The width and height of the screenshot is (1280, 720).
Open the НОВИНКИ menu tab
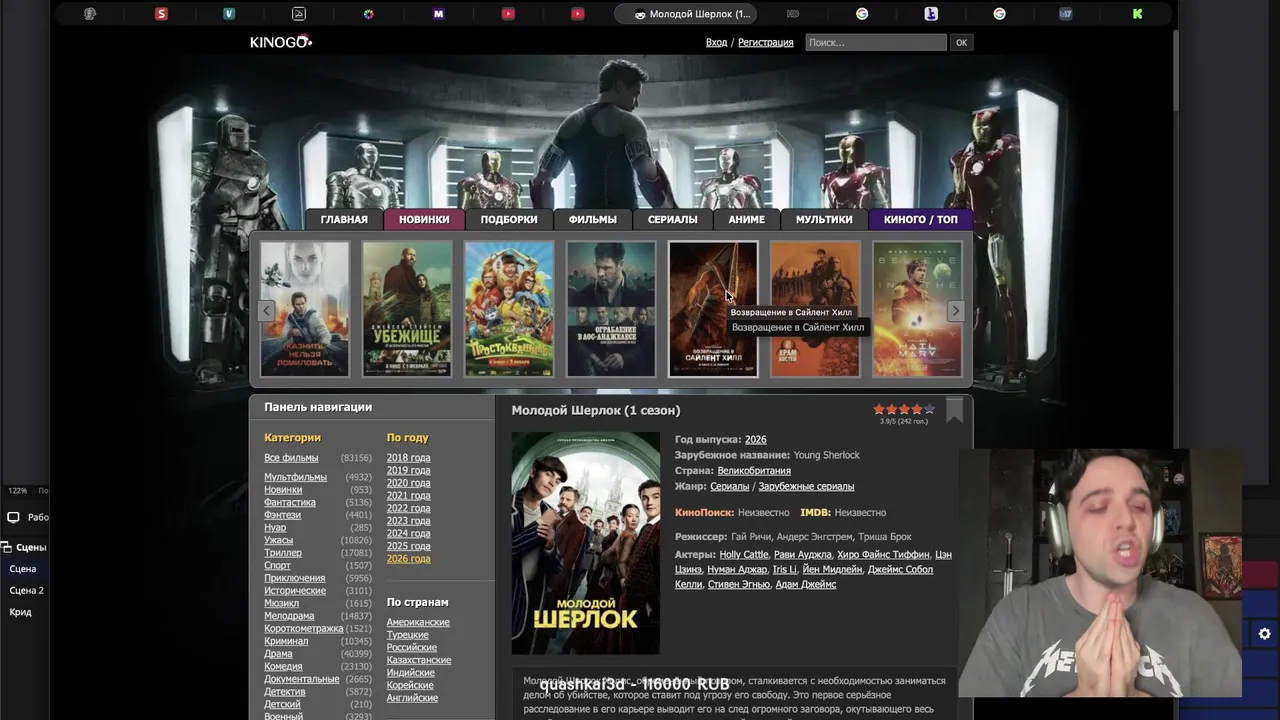tap(424, 219)
